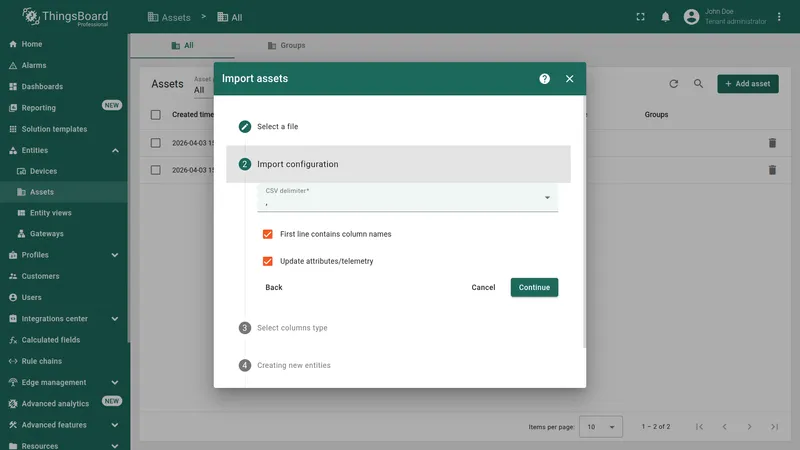Delete the second asset row
This screenshot has height=450, width=800.
pyautogui.click(x=772, y=170)
